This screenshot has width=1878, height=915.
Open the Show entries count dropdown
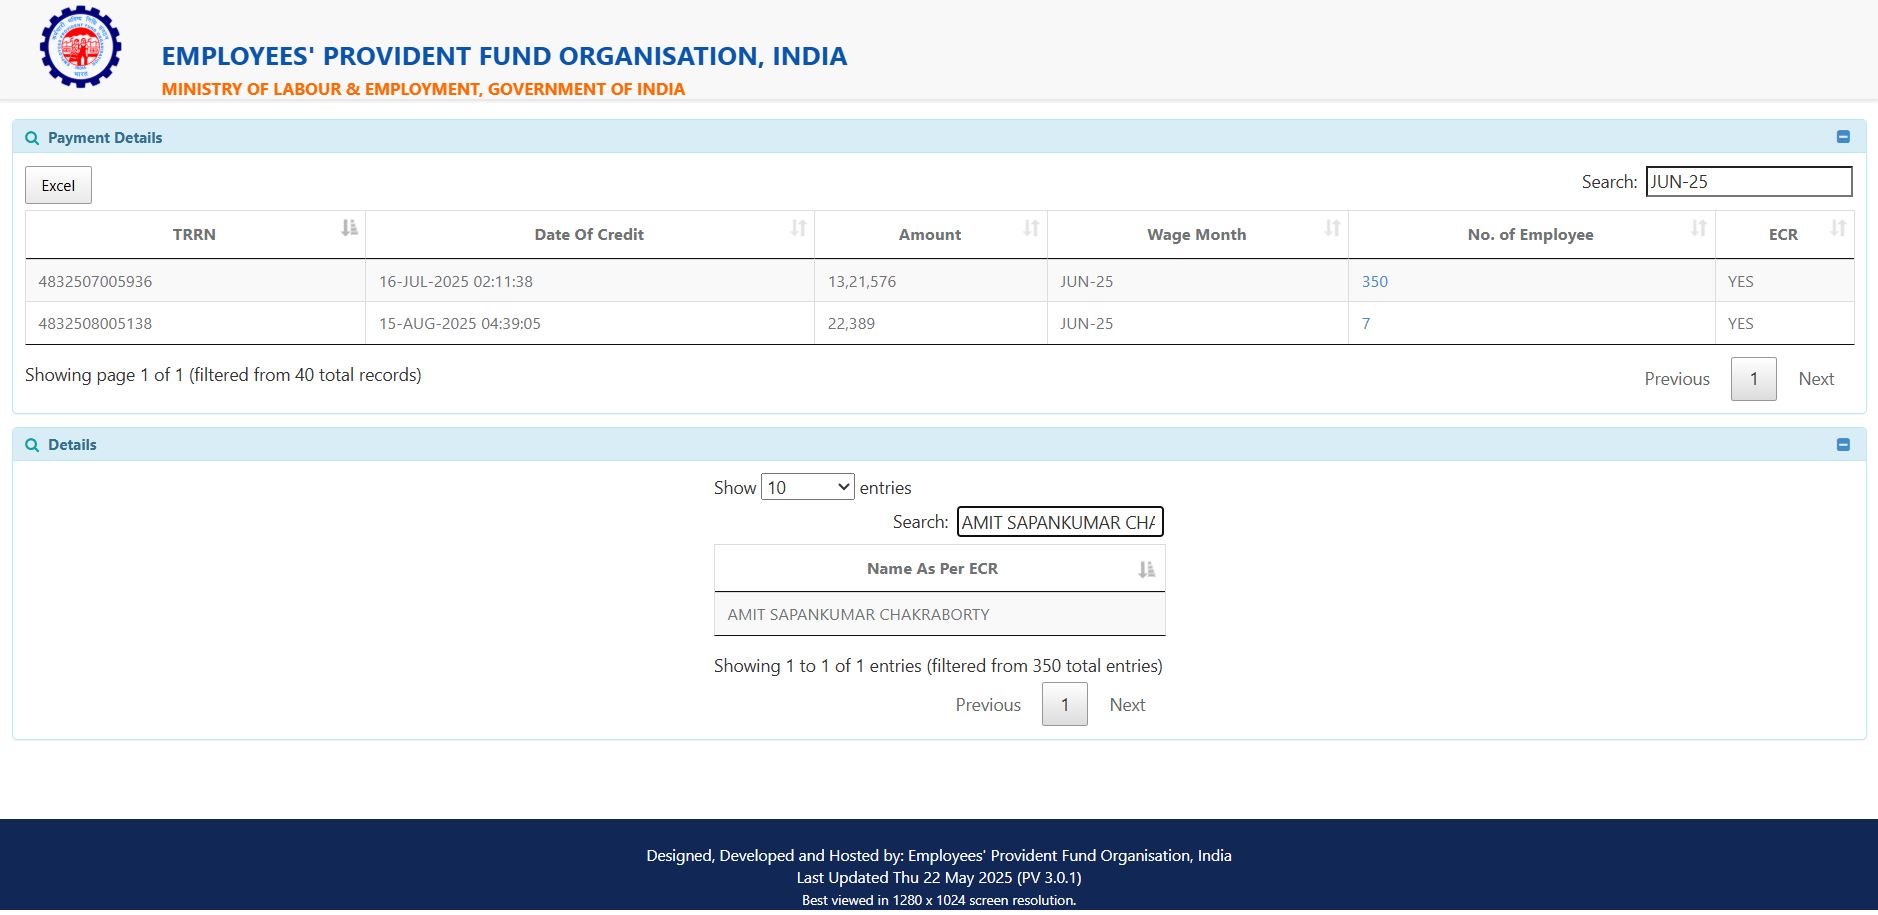tap(807, 487)
